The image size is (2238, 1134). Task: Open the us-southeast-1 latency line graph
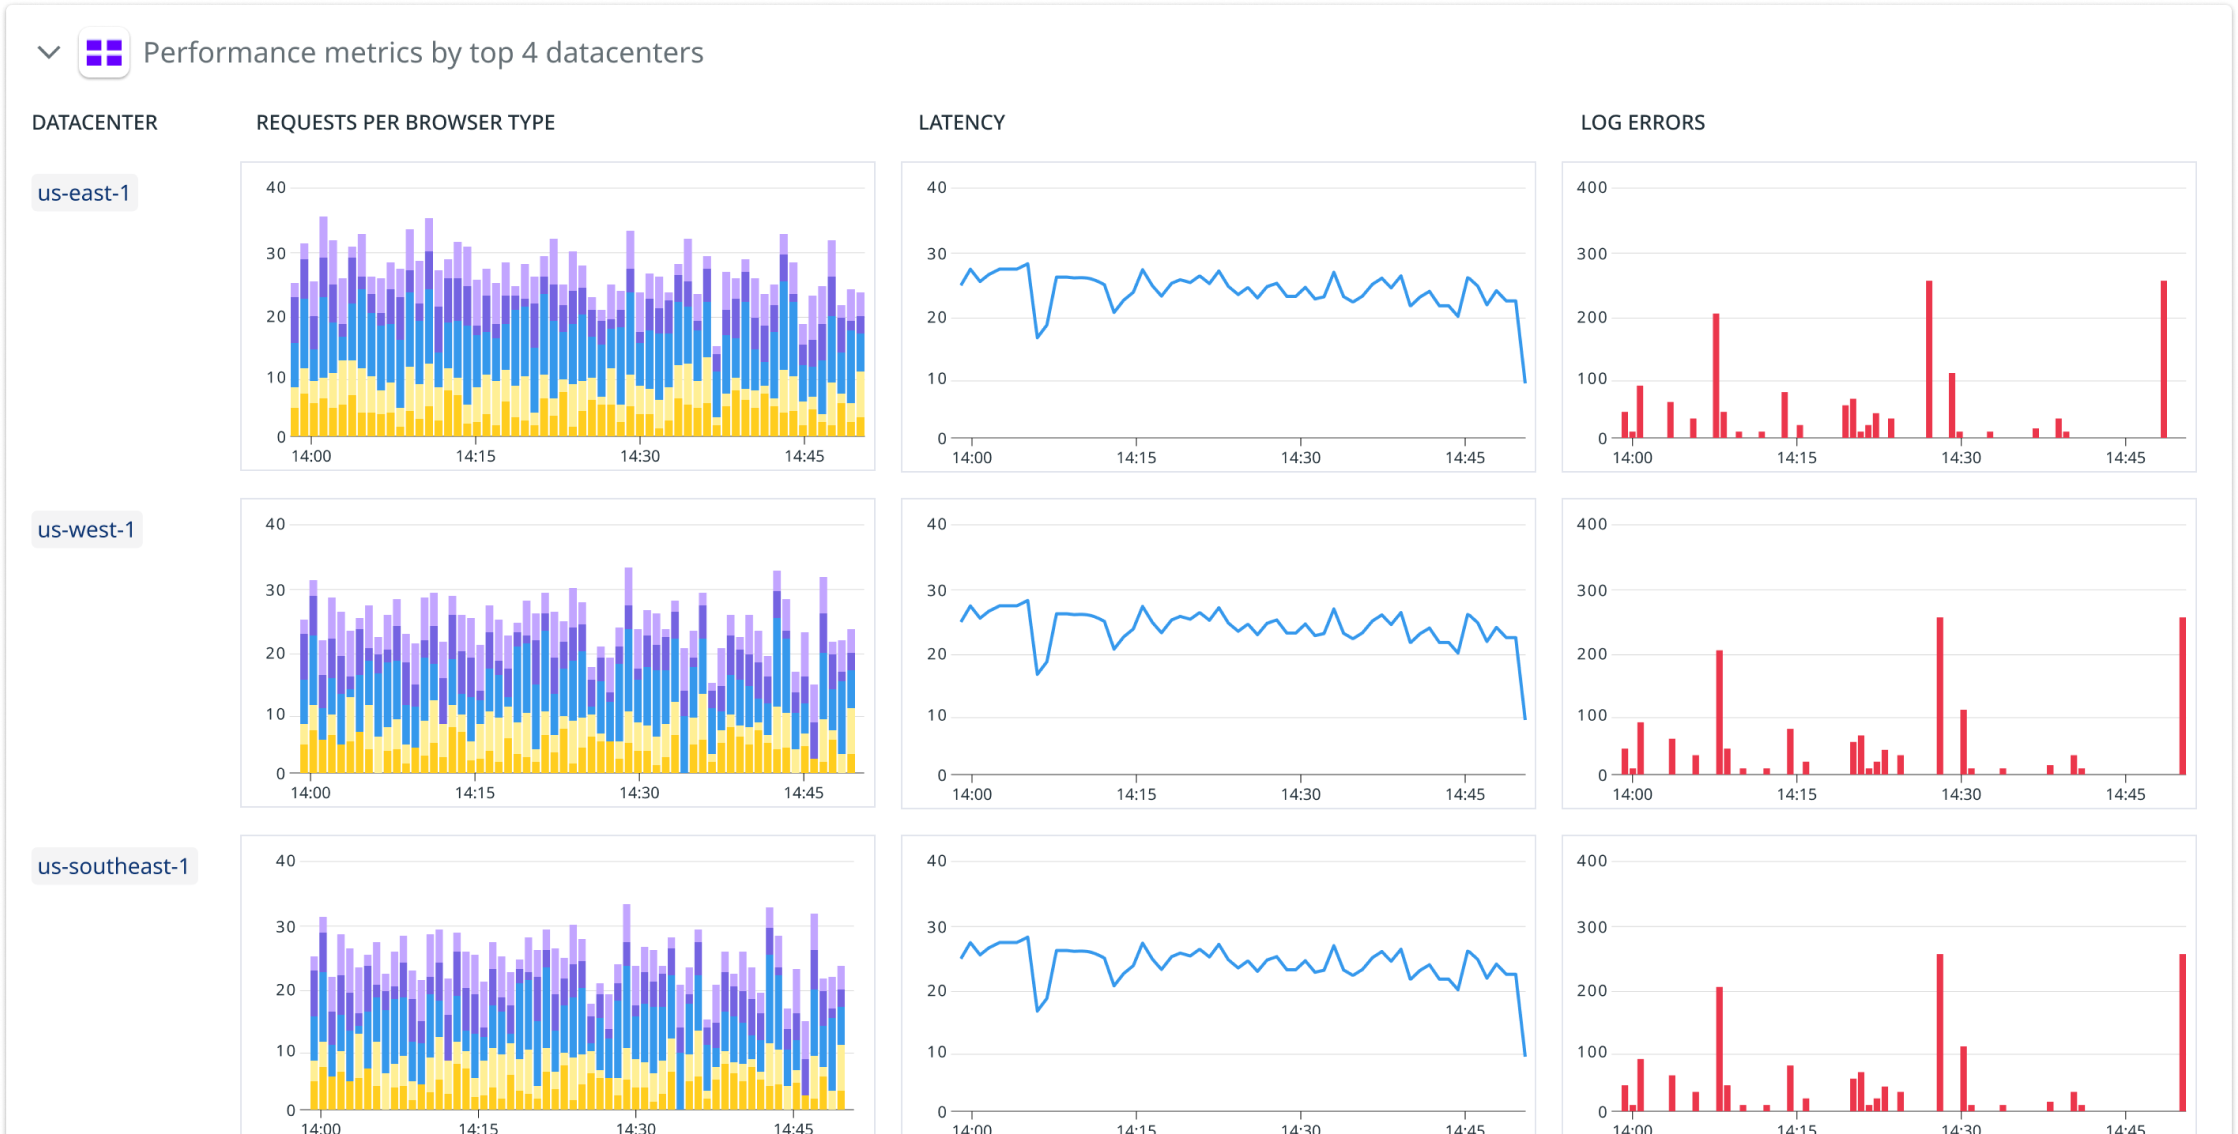click(x=1218, y=985)
